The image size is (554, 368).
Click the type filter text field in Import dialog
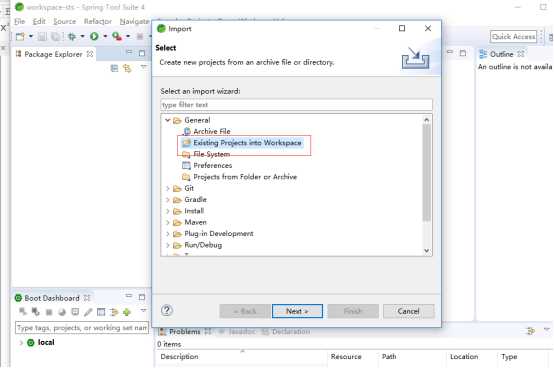296,105
